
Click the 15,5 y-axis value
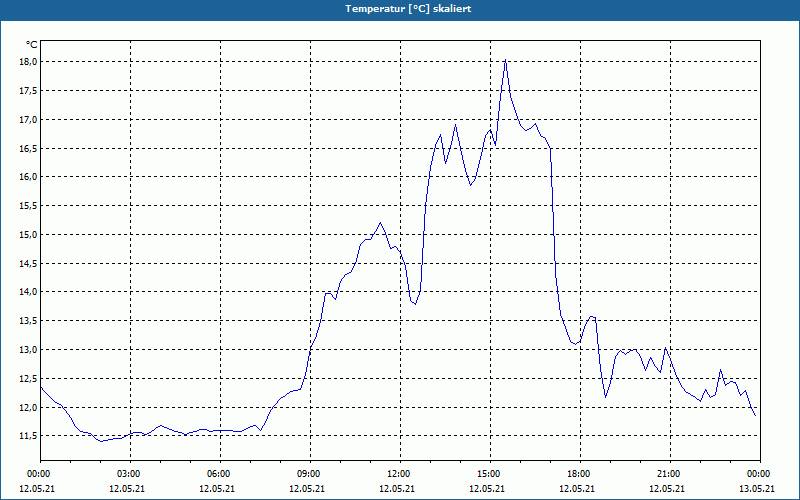click(29, 206)
